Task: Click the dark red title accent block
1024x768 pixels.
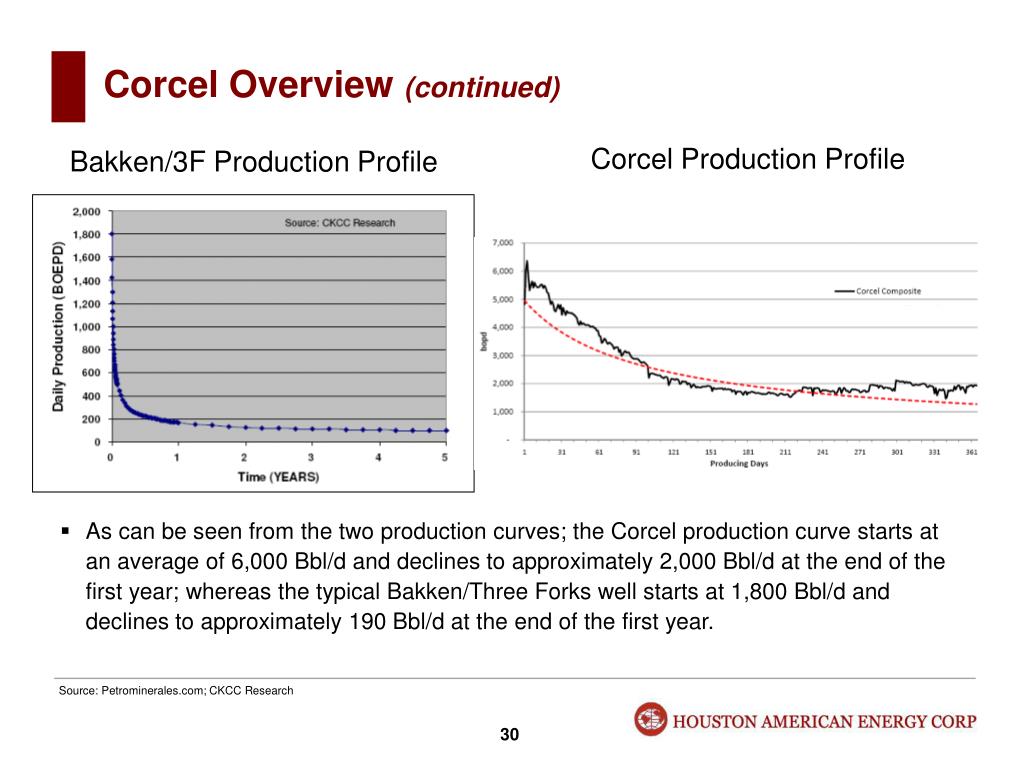Action: pos(68,86)
